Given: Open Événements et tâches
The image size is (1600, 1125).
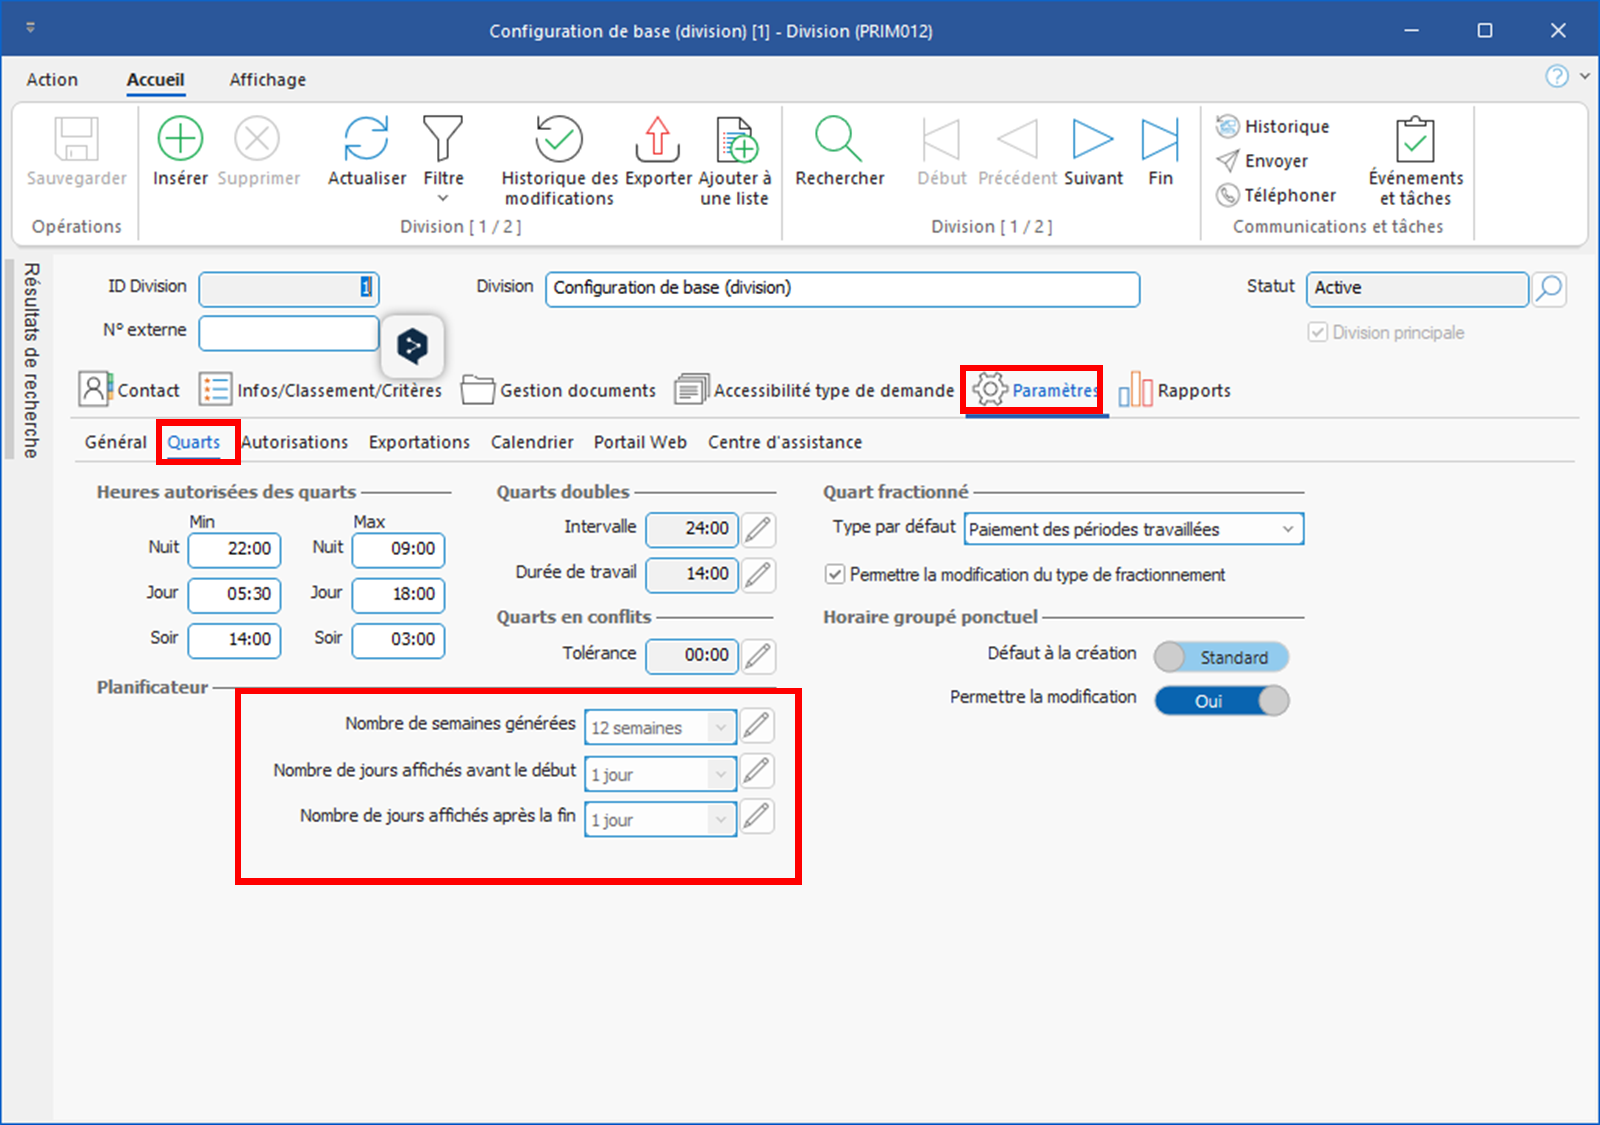Looking at the screenshot, I should coord(1415,139).
